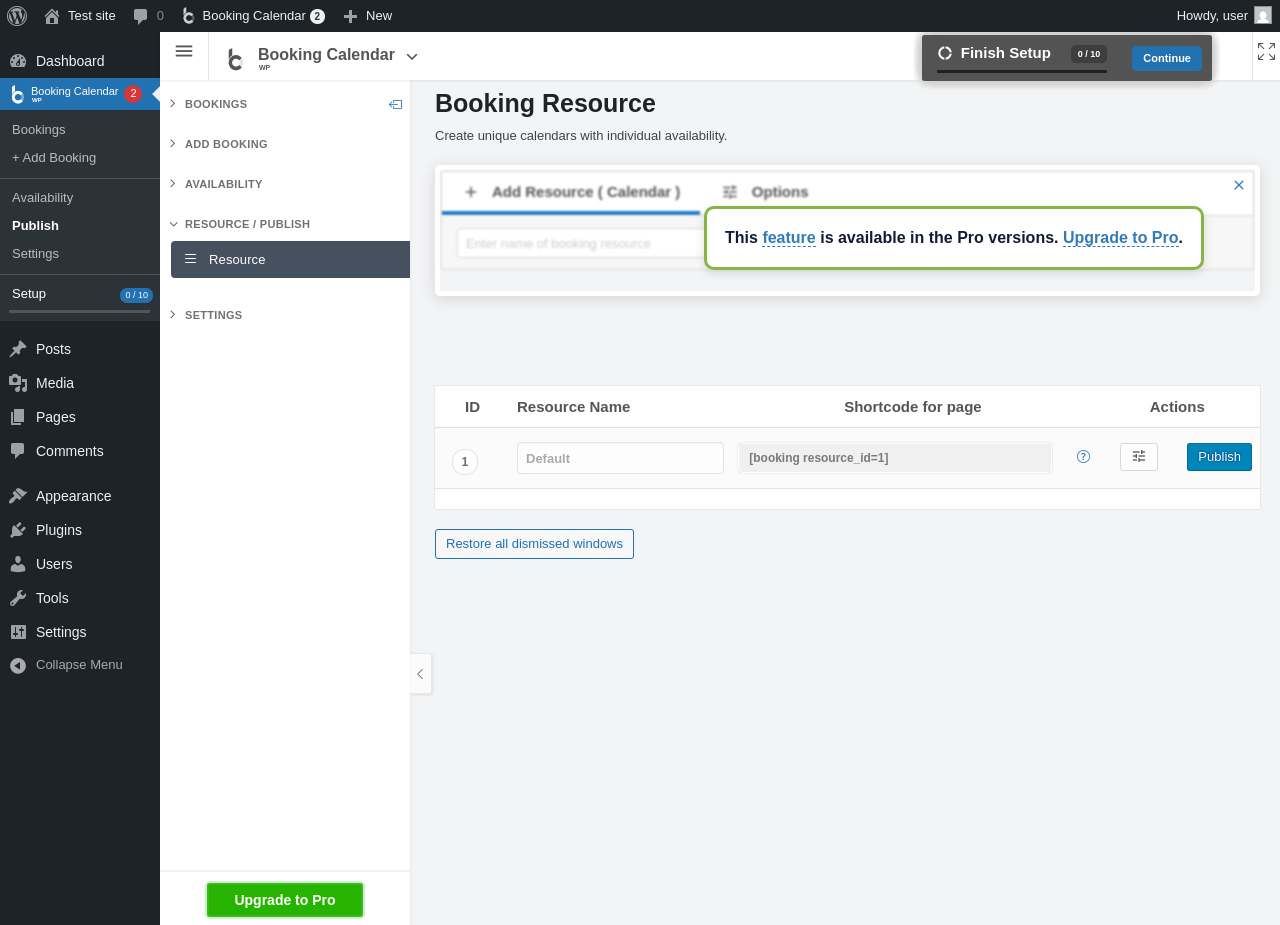Toggle fullscreen mode icon at top right
Viewport: 1280px width, 925px height.
coord(1266,52)
